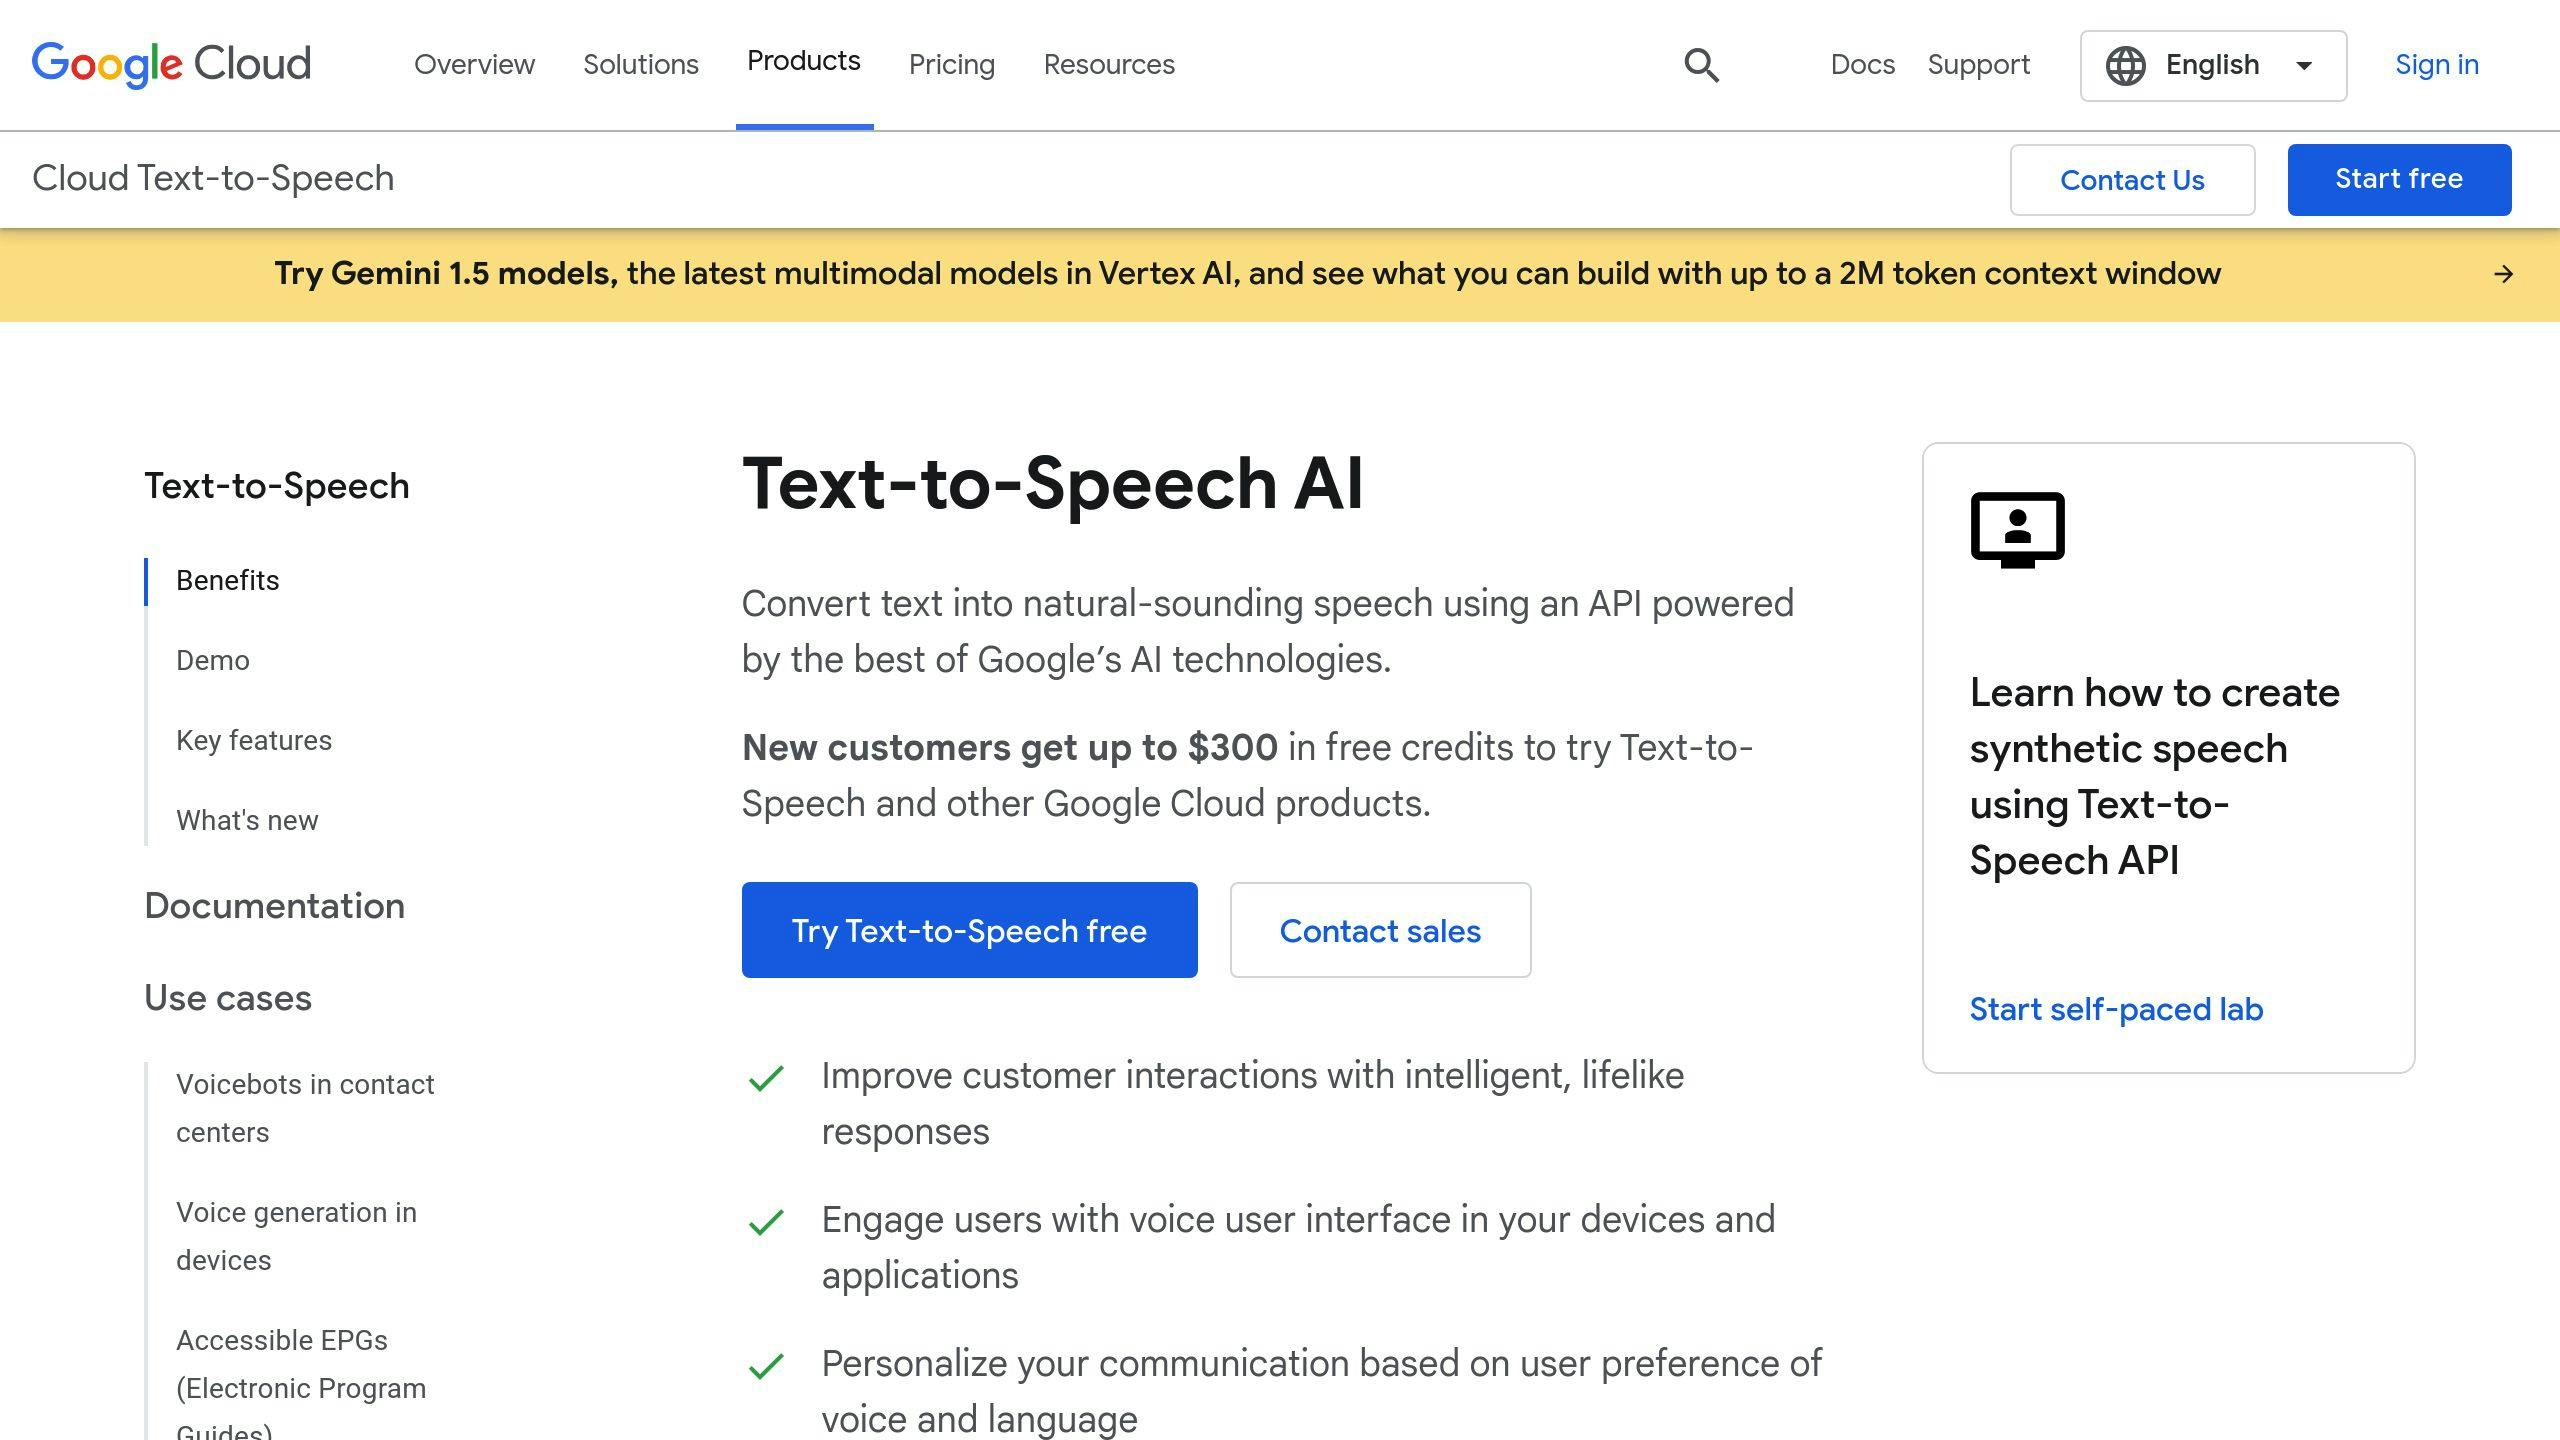Click Try Text-to-Speech free button

pos(969,930)
